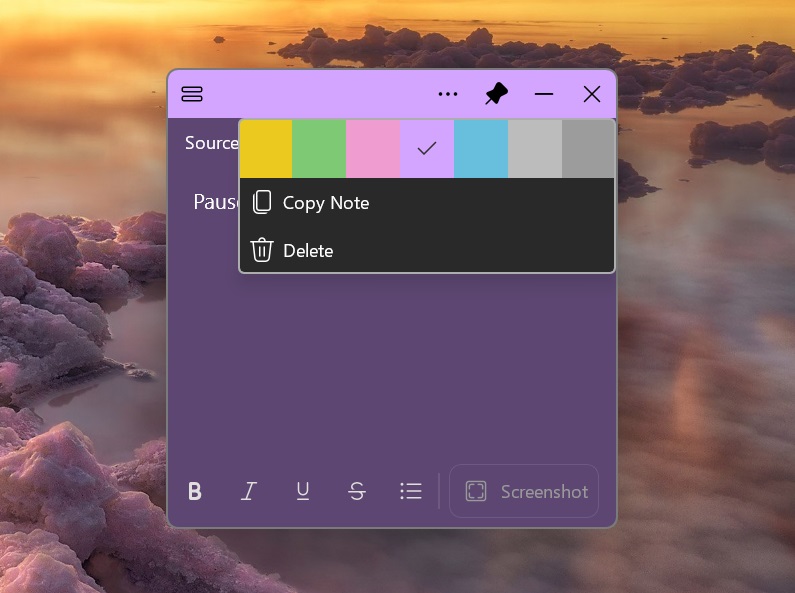
Task: Click the 'Source' text in note
Action: tap(211, 143)
